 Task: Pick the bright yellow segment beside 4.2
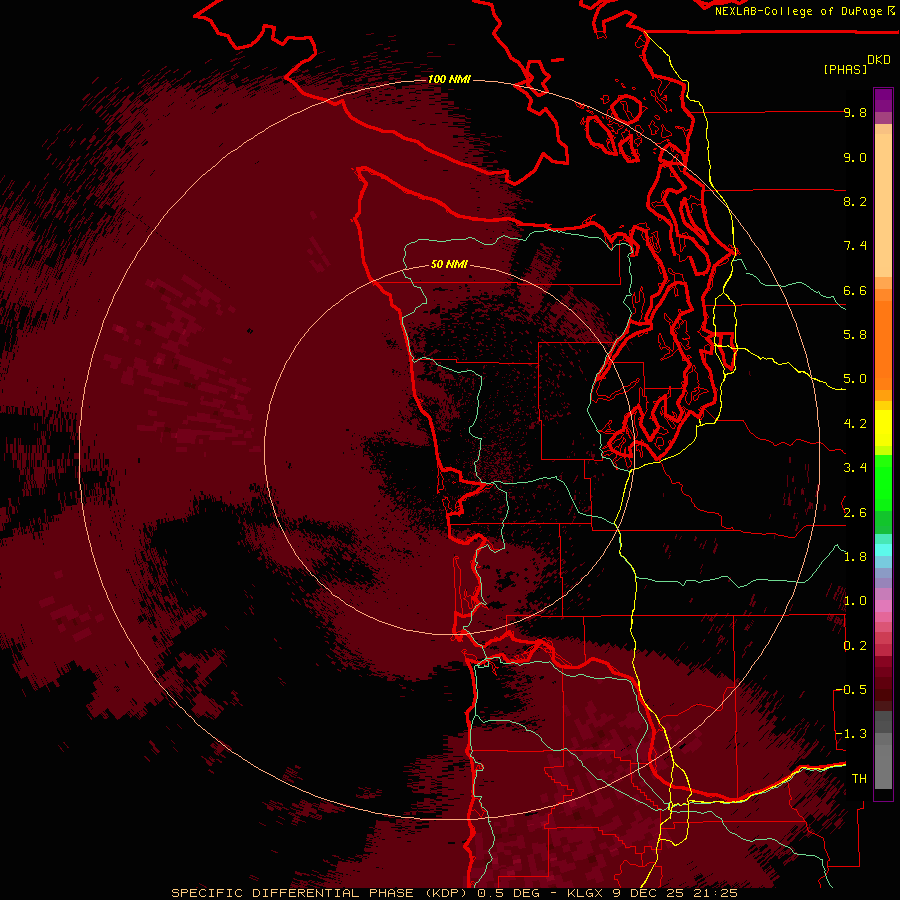883,428
